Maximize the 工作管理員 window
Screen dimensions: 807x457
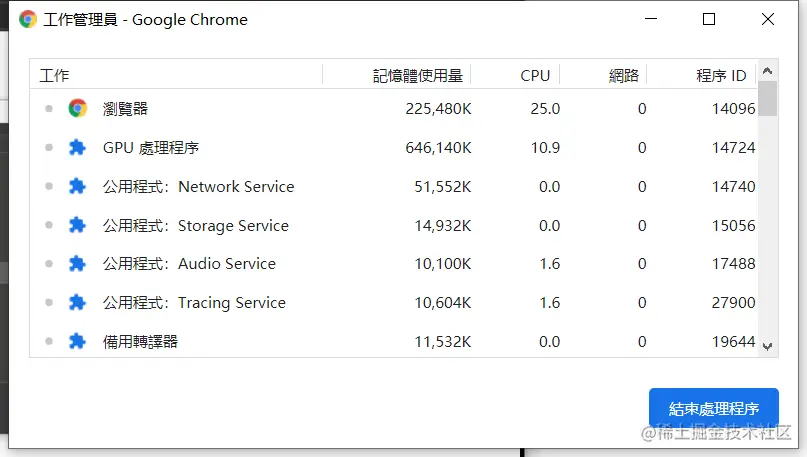(709, 19)
